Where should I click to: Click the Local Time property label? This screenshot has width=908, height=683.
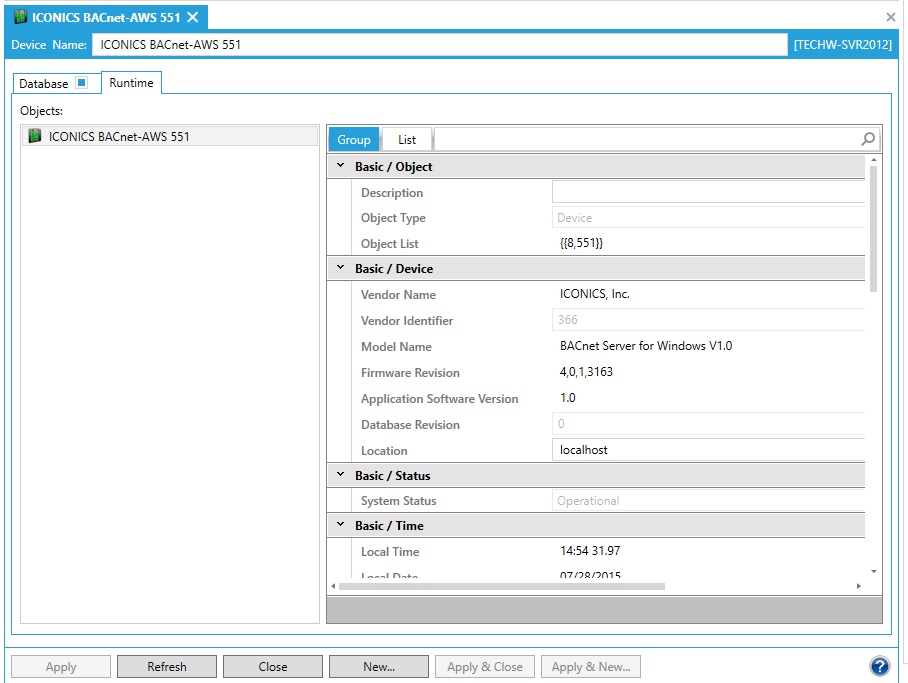coord(390,552)
